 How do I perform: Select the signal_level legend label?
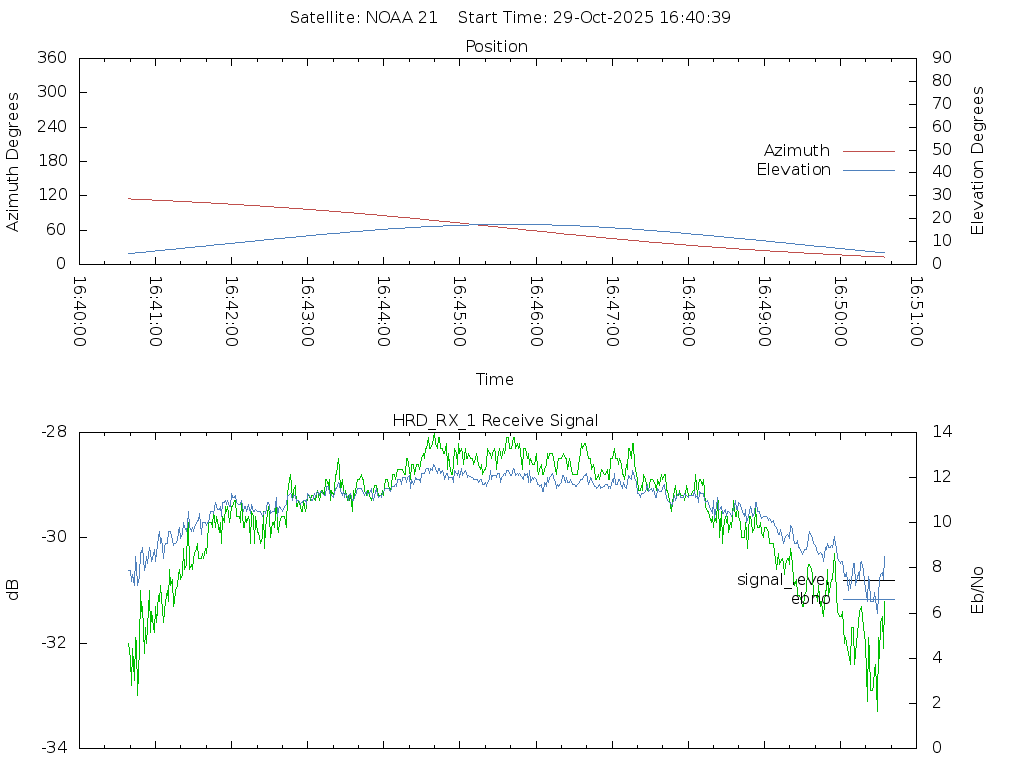(782, 580)
